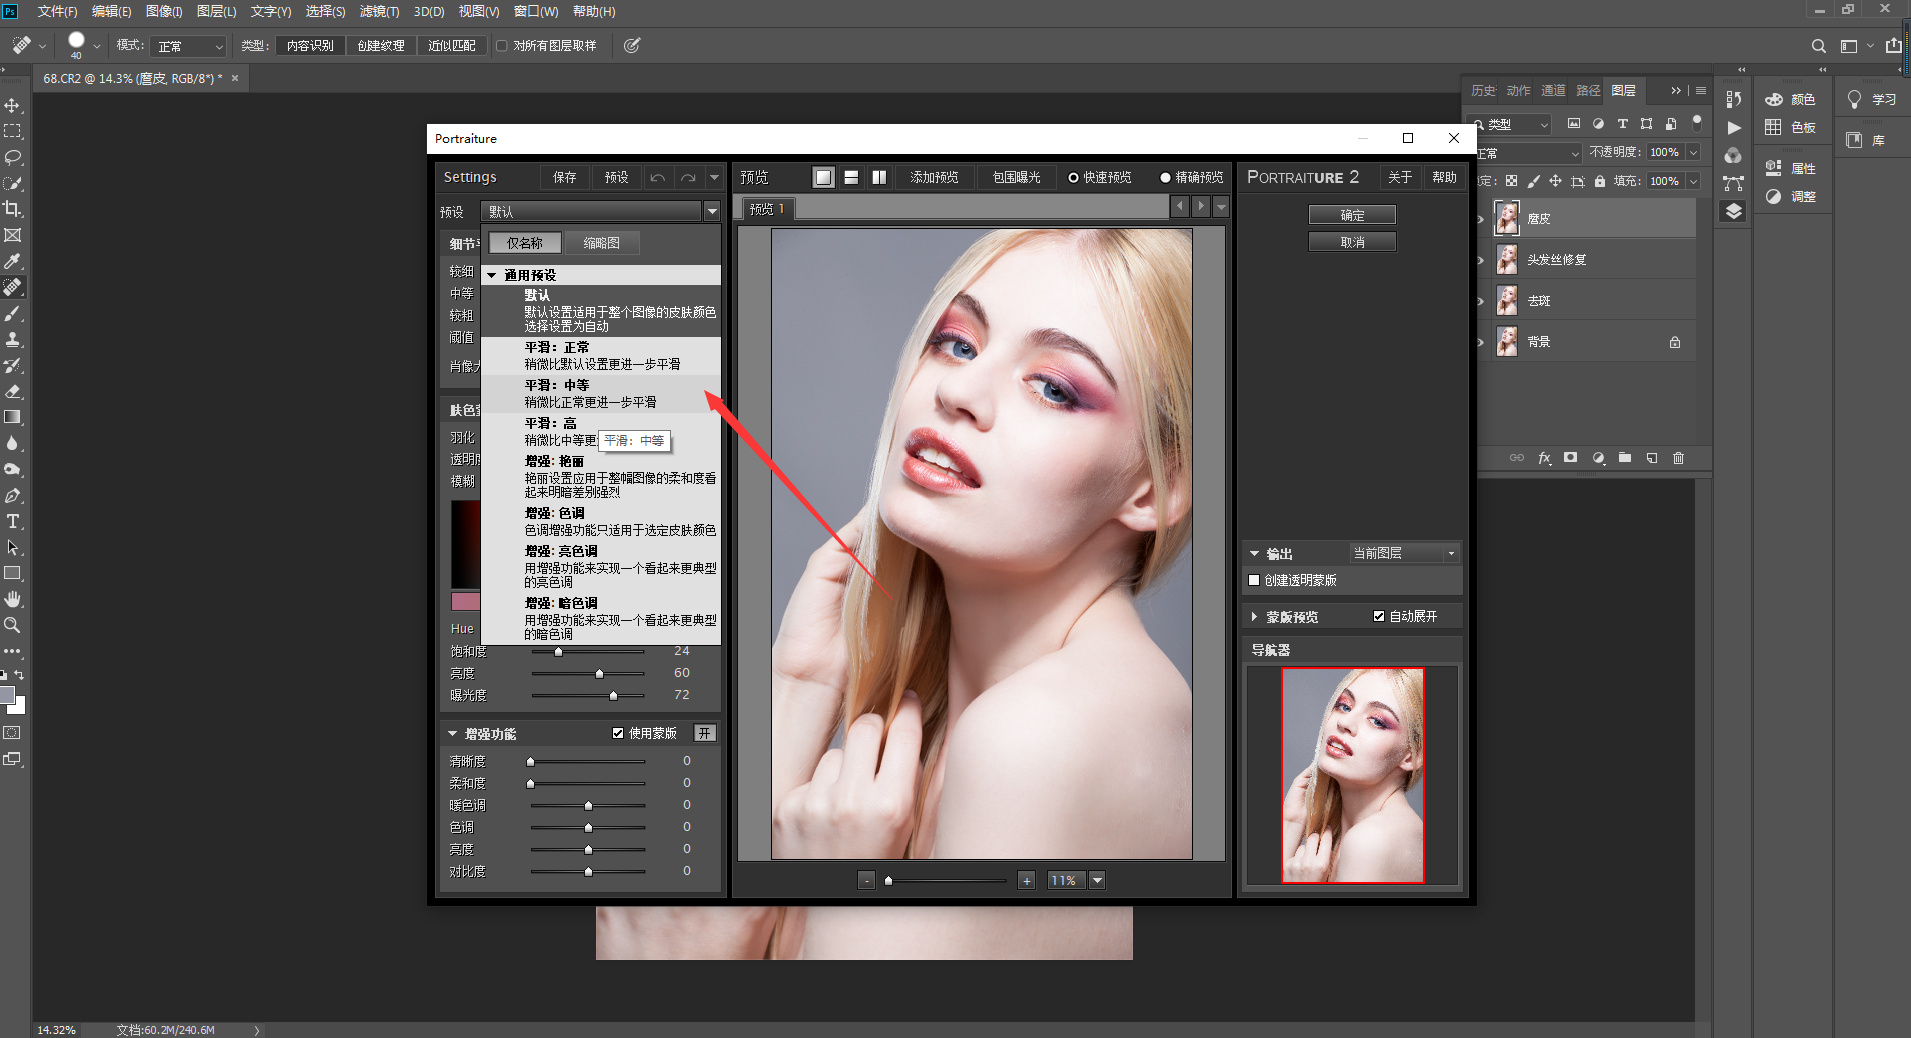
Task: Select the Horizontal Type tool
Action: [13, 521]
